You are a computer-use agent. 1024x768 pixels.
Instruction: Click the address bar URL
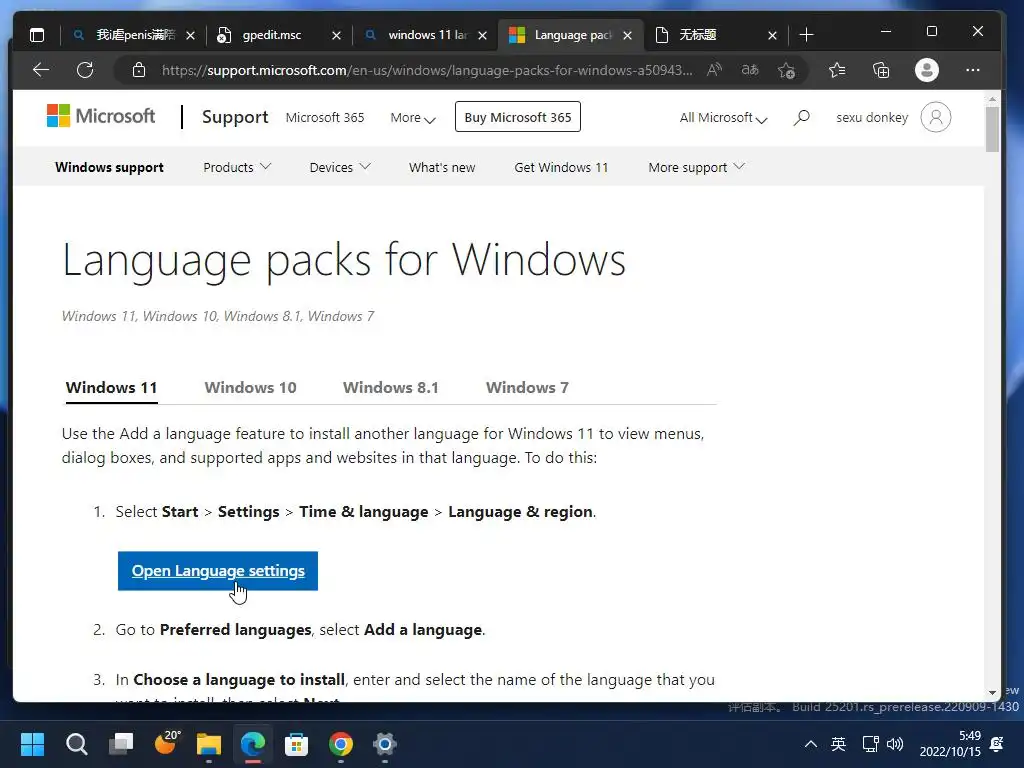(427, 70)
